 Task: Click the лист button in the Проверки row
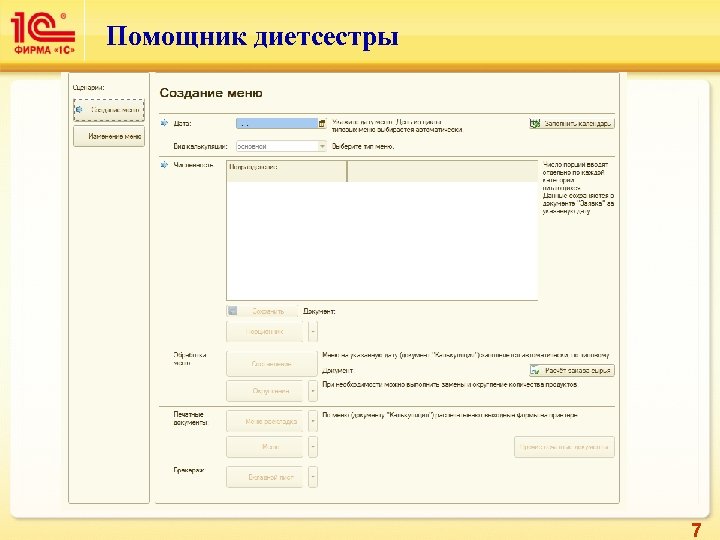[x=265, y=477]
